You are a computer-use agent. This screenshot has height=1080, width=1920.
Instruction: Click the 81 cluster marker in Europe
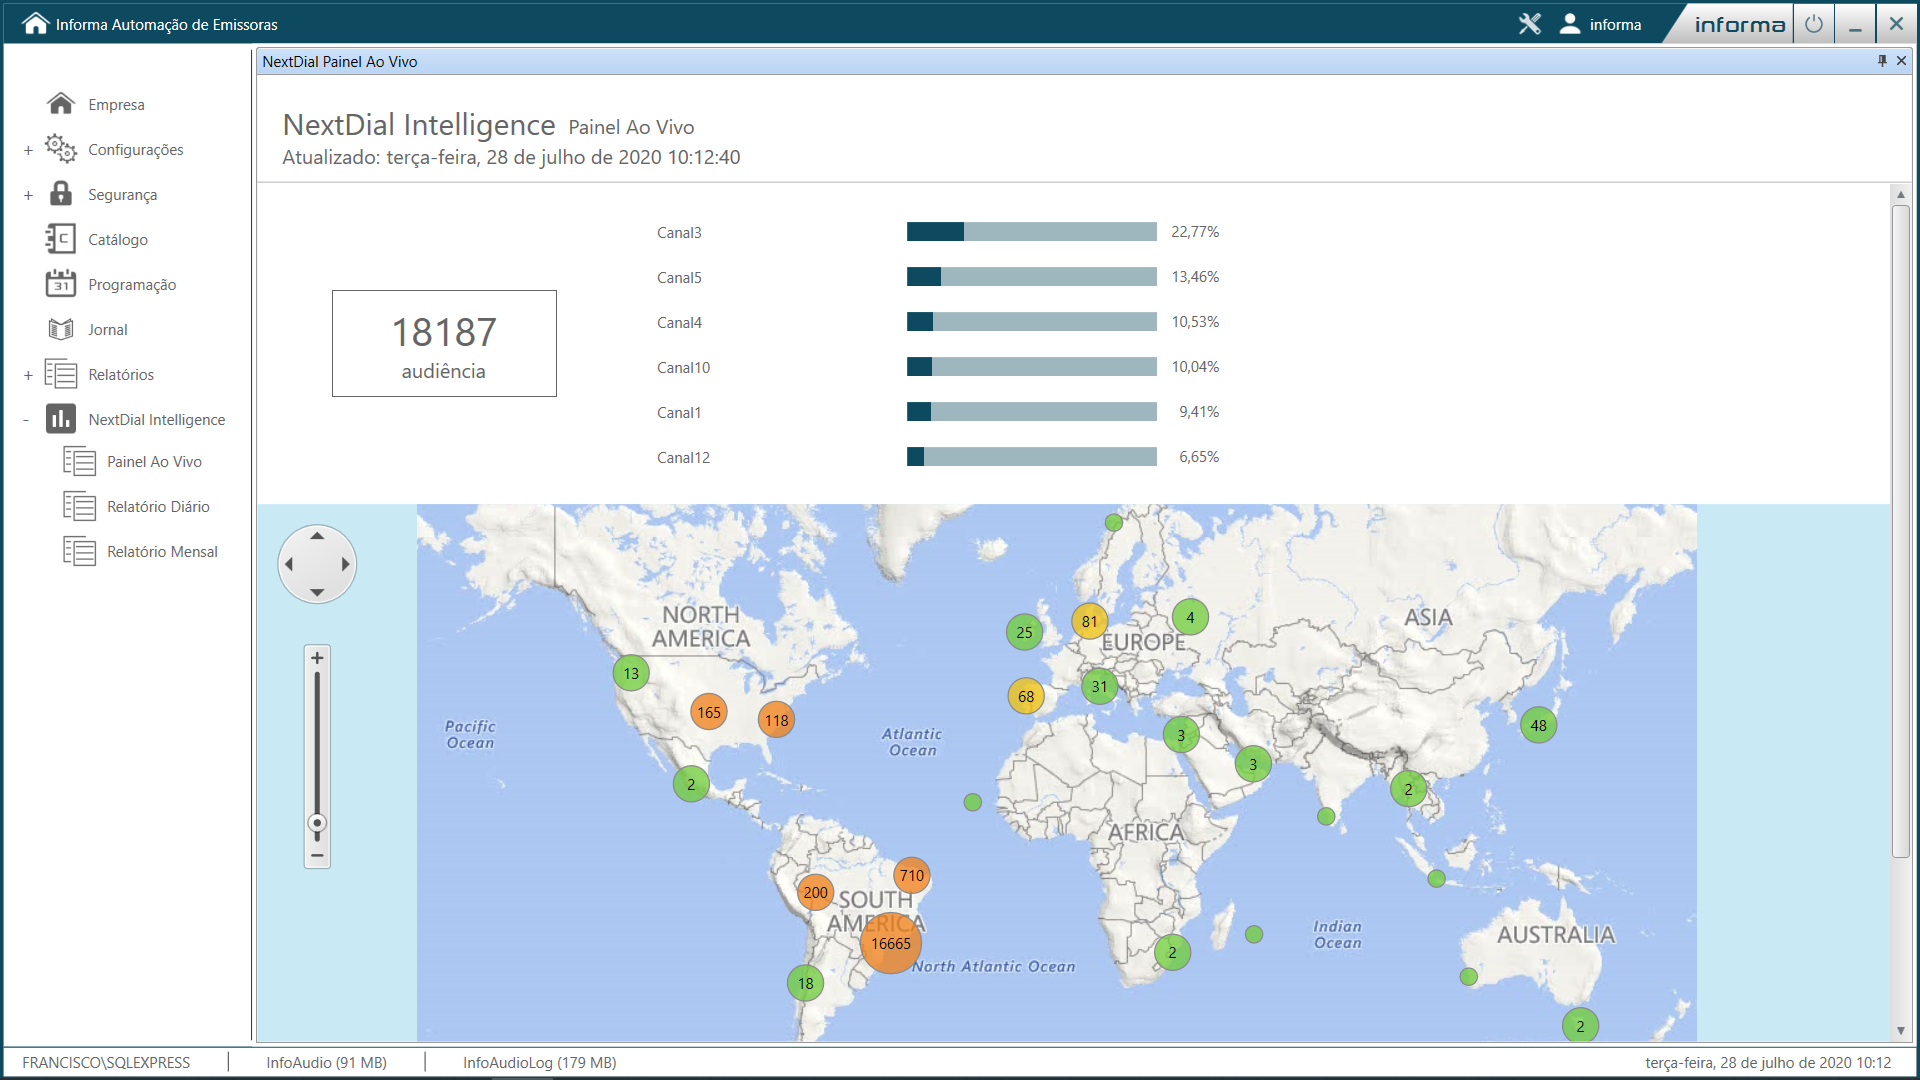pyautogui.click(x=1089, y=621)
